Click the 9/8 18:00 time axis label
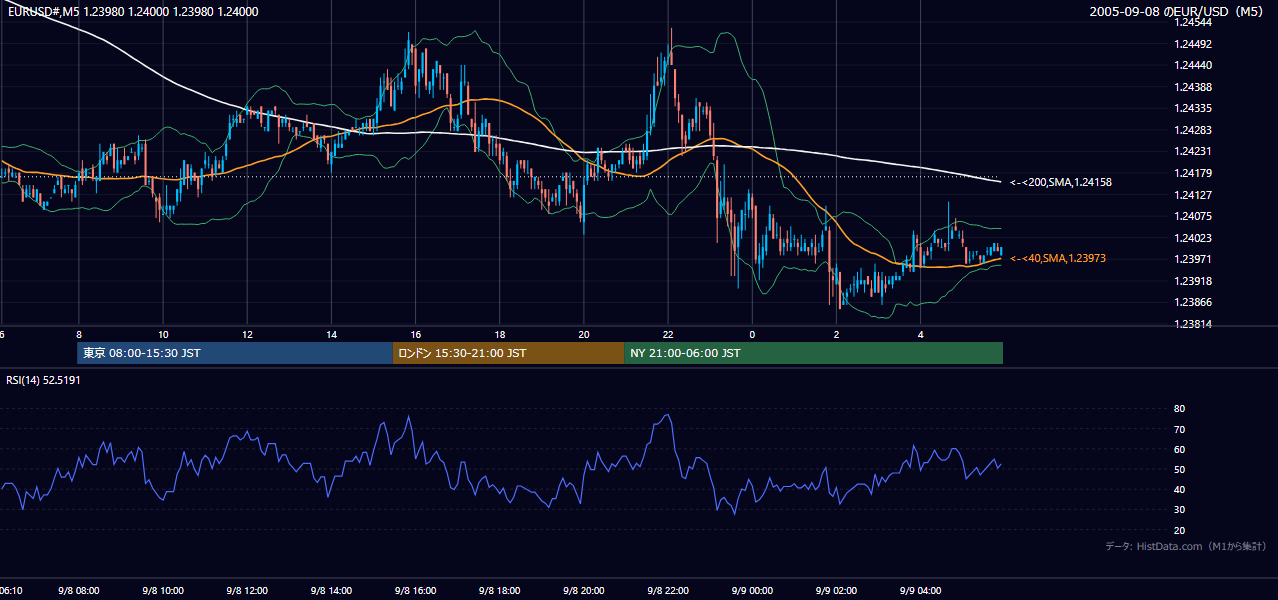 tap(499, 590)
